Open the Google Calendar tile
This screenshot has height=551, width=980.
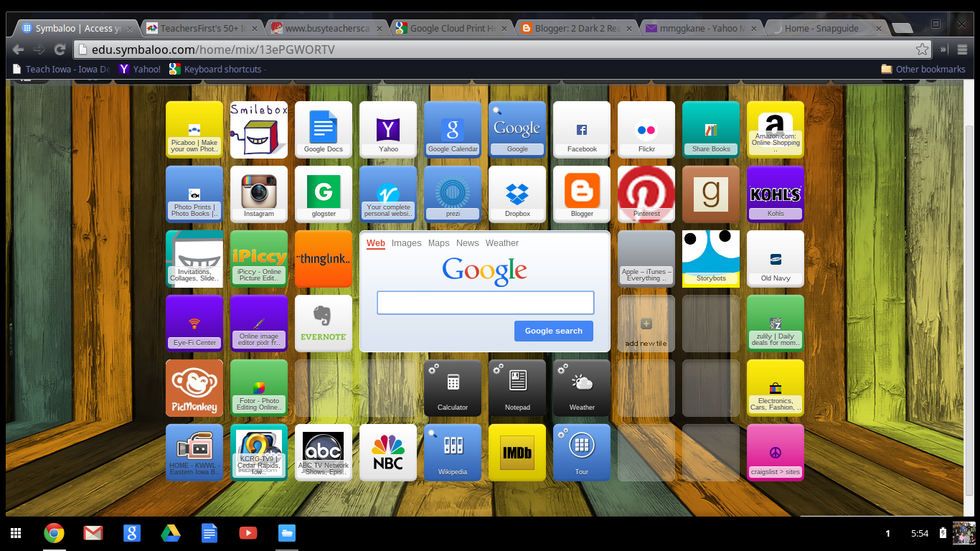(x=452, y=129)
